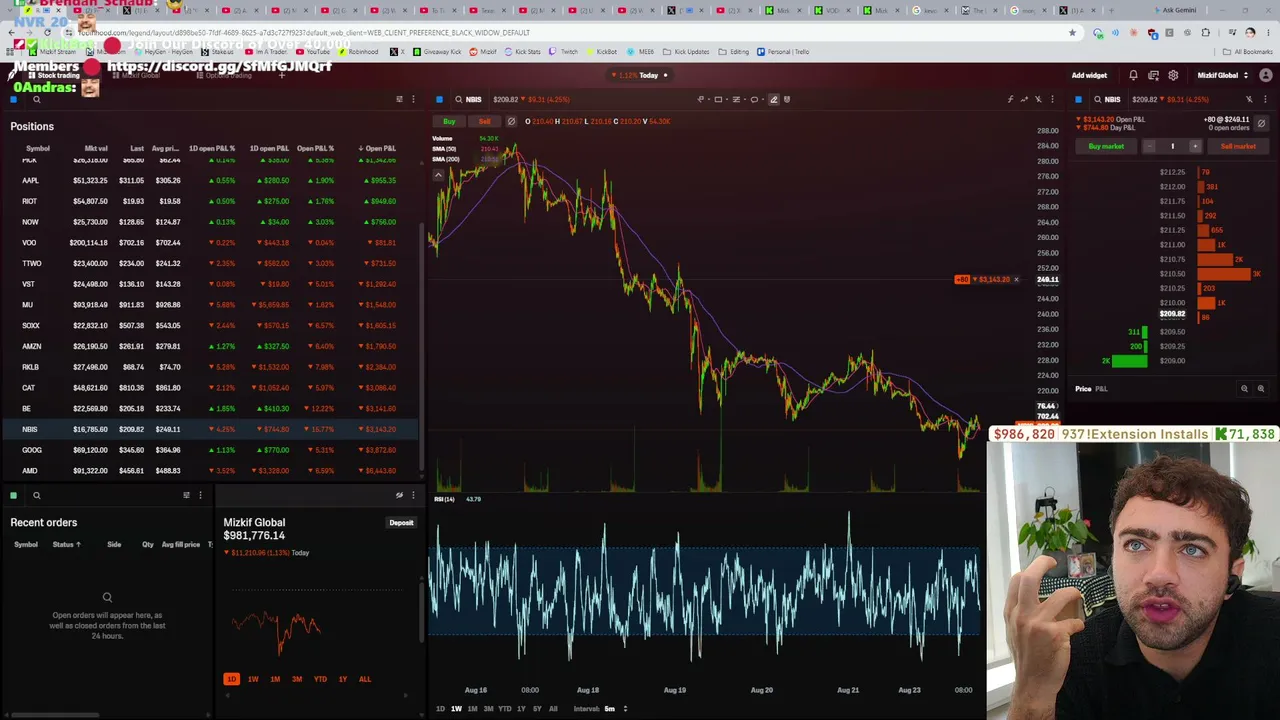Select the GOOG row in Positions
1280x720 pixels.
click(211, 450)
